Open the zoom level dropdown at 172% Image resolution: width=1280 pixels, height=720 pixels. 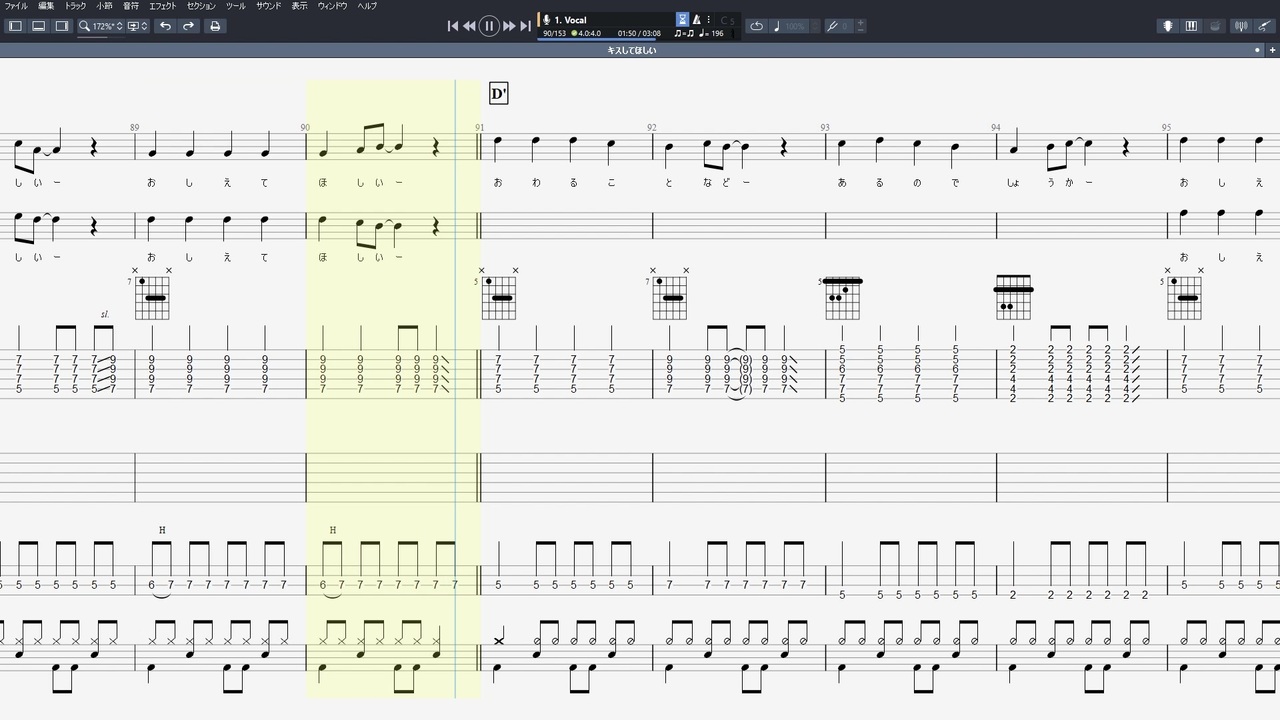pyautogui.click(x=101, y=26)
